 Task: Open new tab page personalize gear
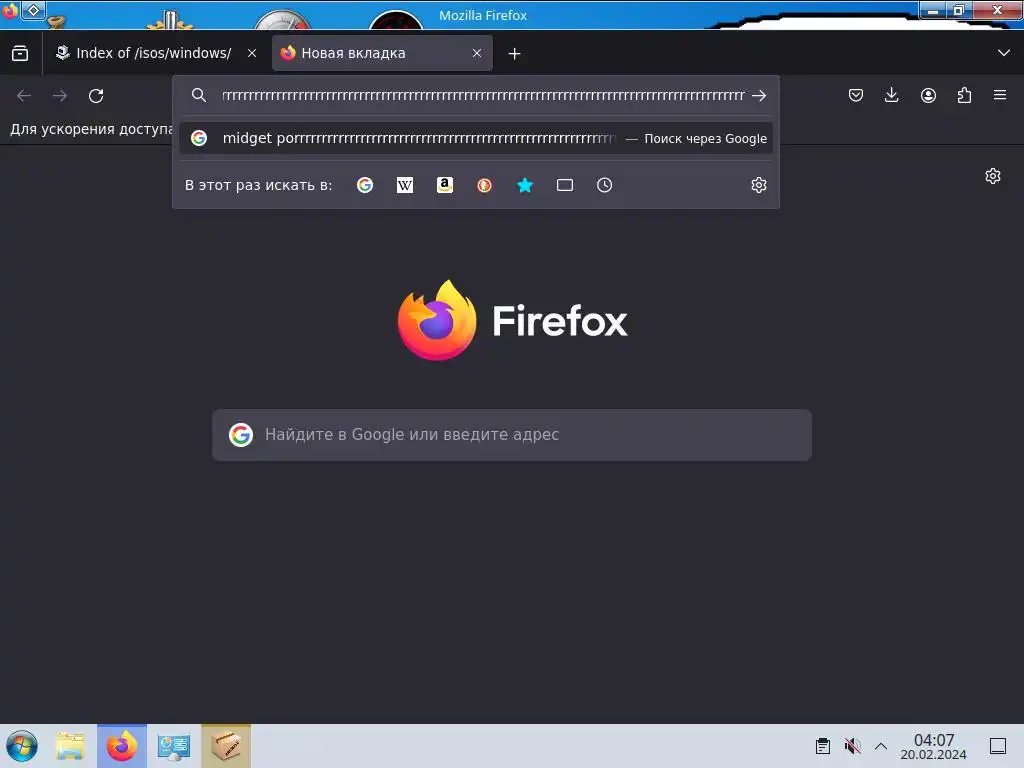(993, 176)
